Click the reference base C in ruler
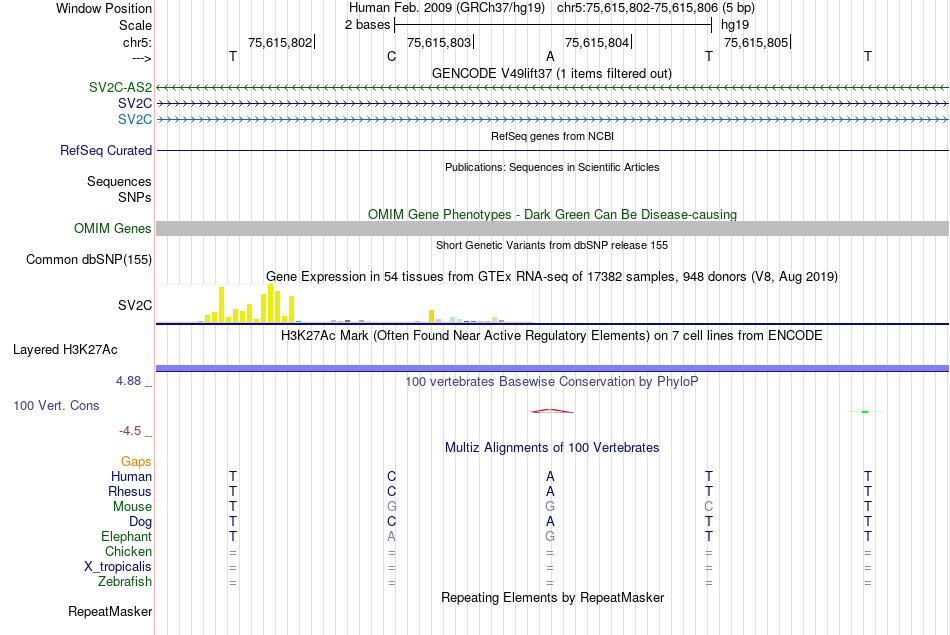This screenshot has height=635, width=950. click(x=391, y=56)
